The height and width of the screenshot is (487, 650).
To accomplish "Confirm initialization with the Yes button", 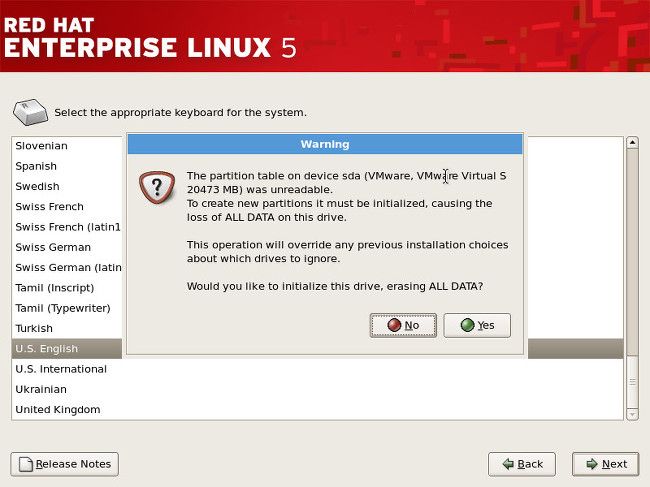I will pyautogui.click(x=477, y=325).
